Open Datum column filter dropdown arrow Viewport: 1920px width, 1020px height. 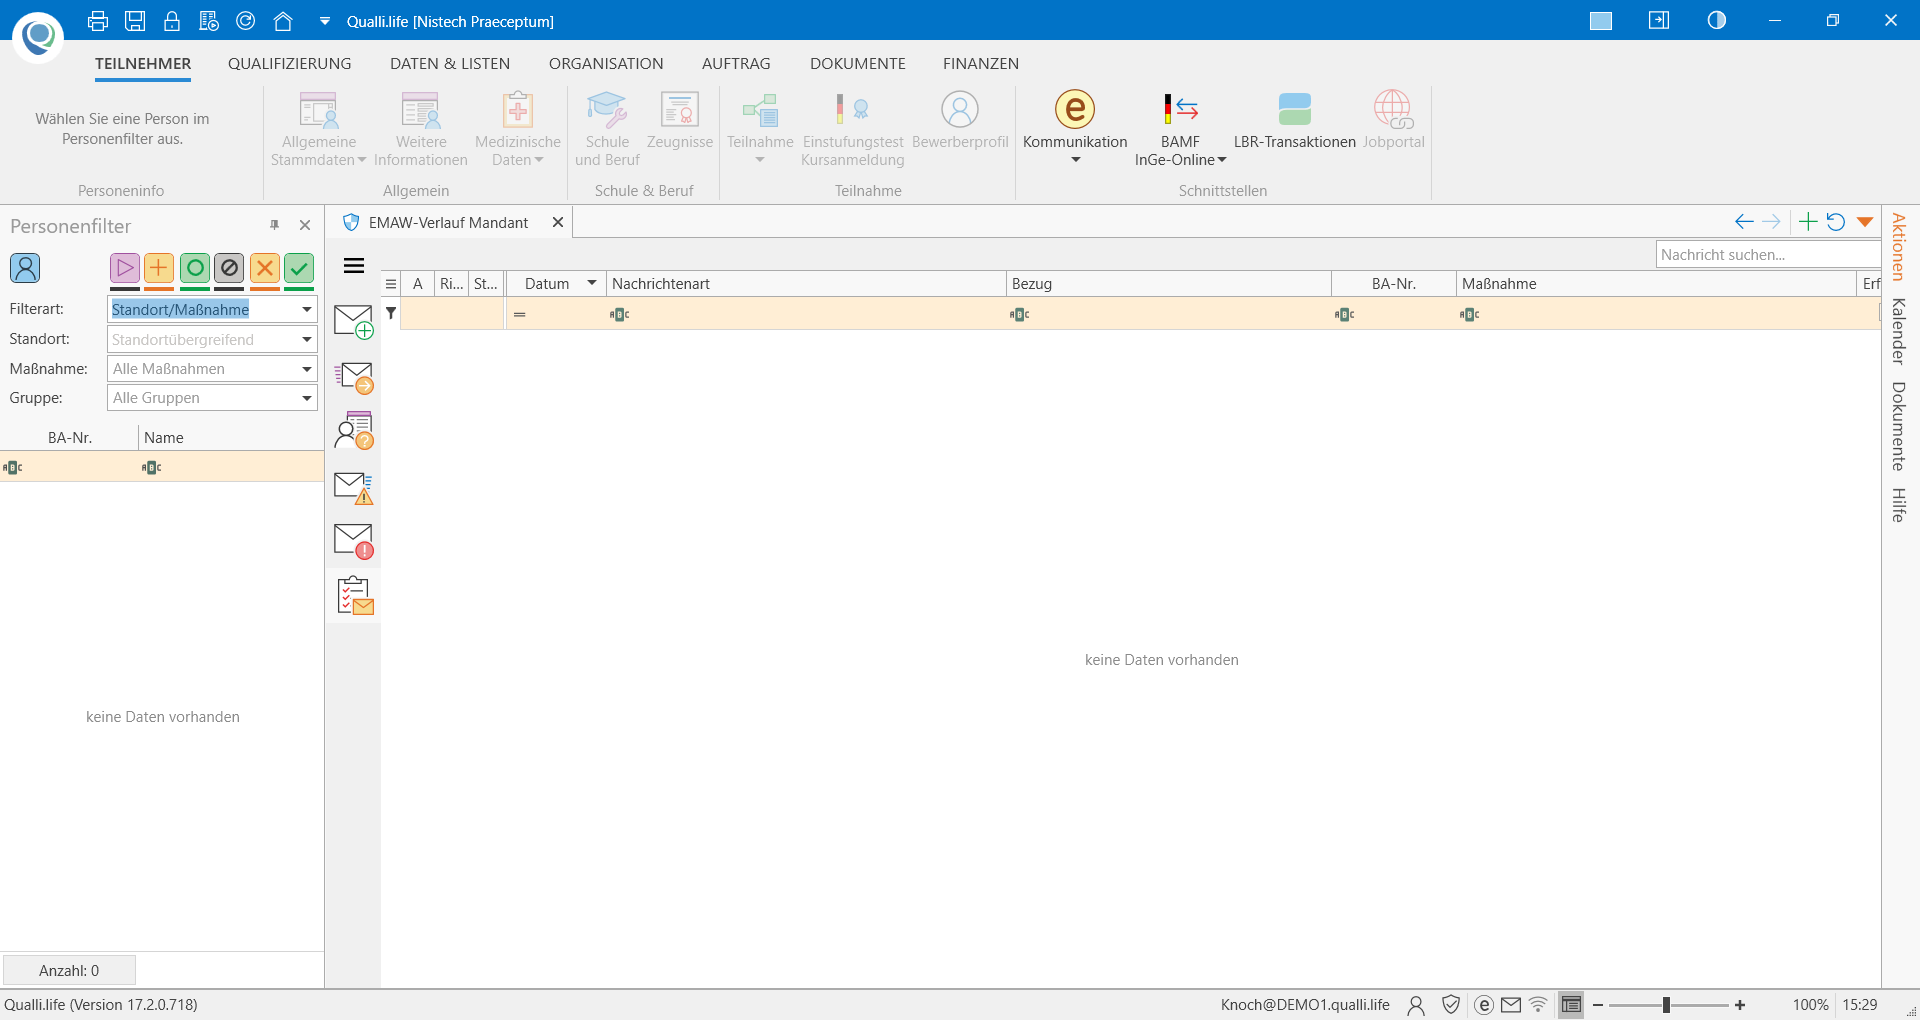[x=592, y=284]
